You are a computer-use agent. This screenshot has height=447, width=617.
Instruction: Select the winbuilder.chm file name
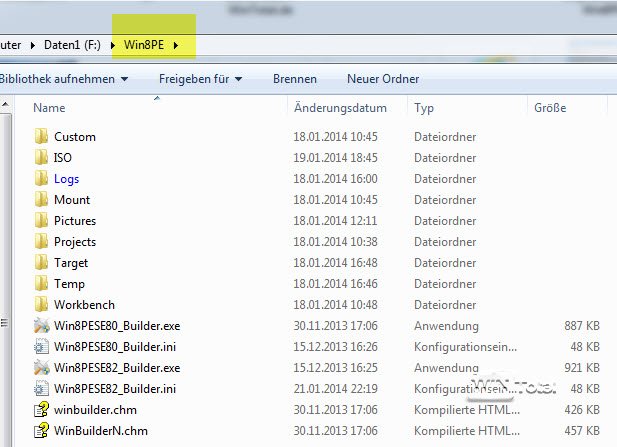95,410
